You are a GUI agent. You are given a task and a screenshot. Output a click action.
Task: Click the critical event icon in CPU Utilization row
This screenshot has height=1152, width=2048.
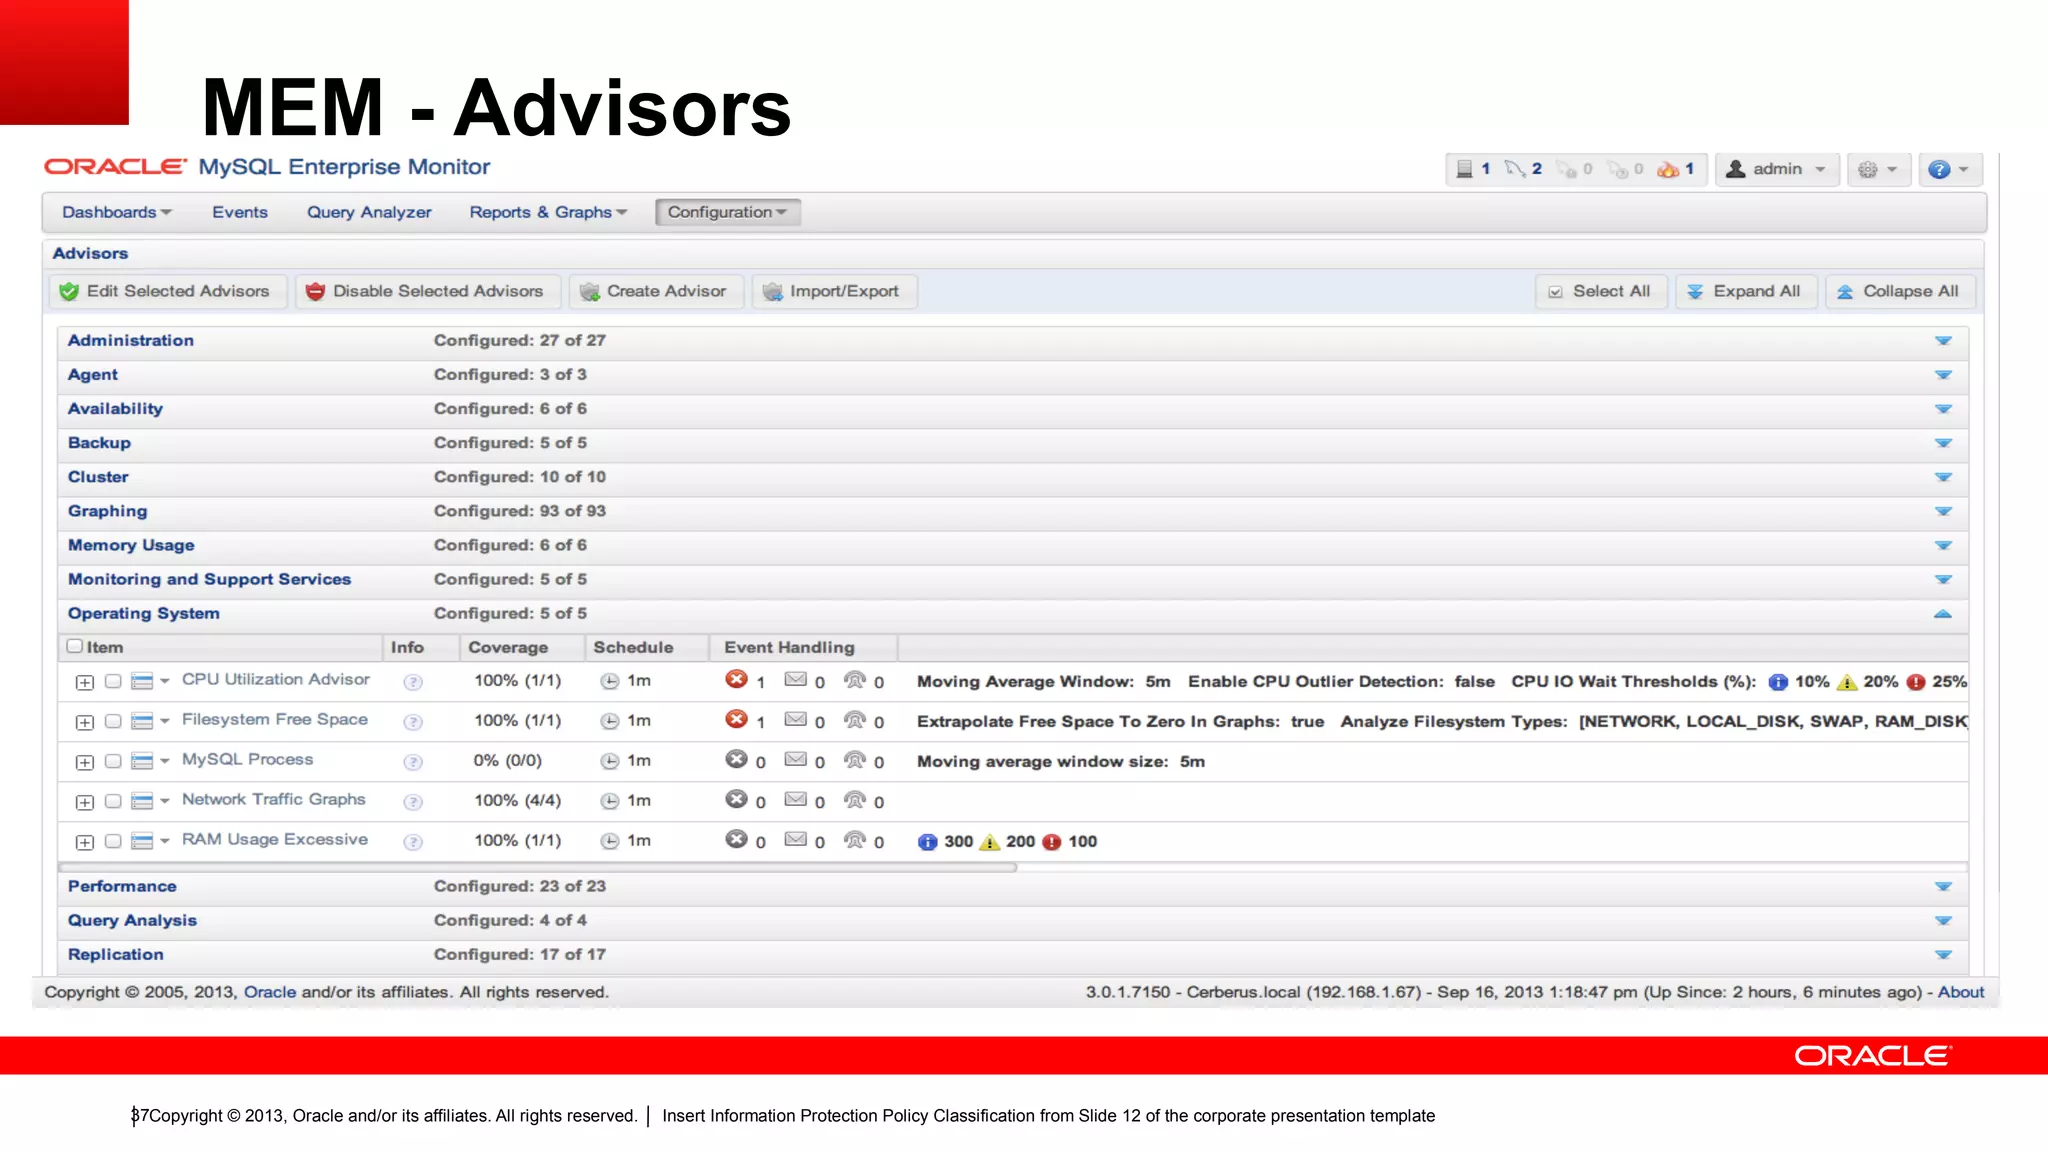736,679
